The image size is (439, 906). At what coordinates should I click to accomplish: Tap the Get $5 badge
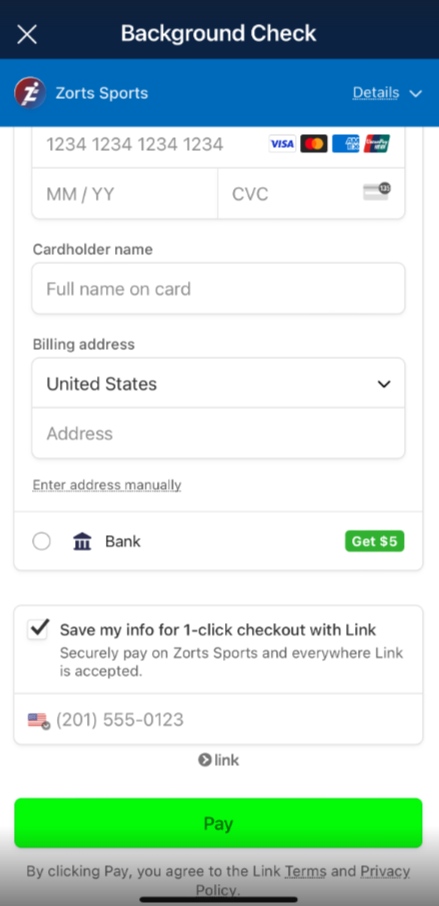[375, 541]
